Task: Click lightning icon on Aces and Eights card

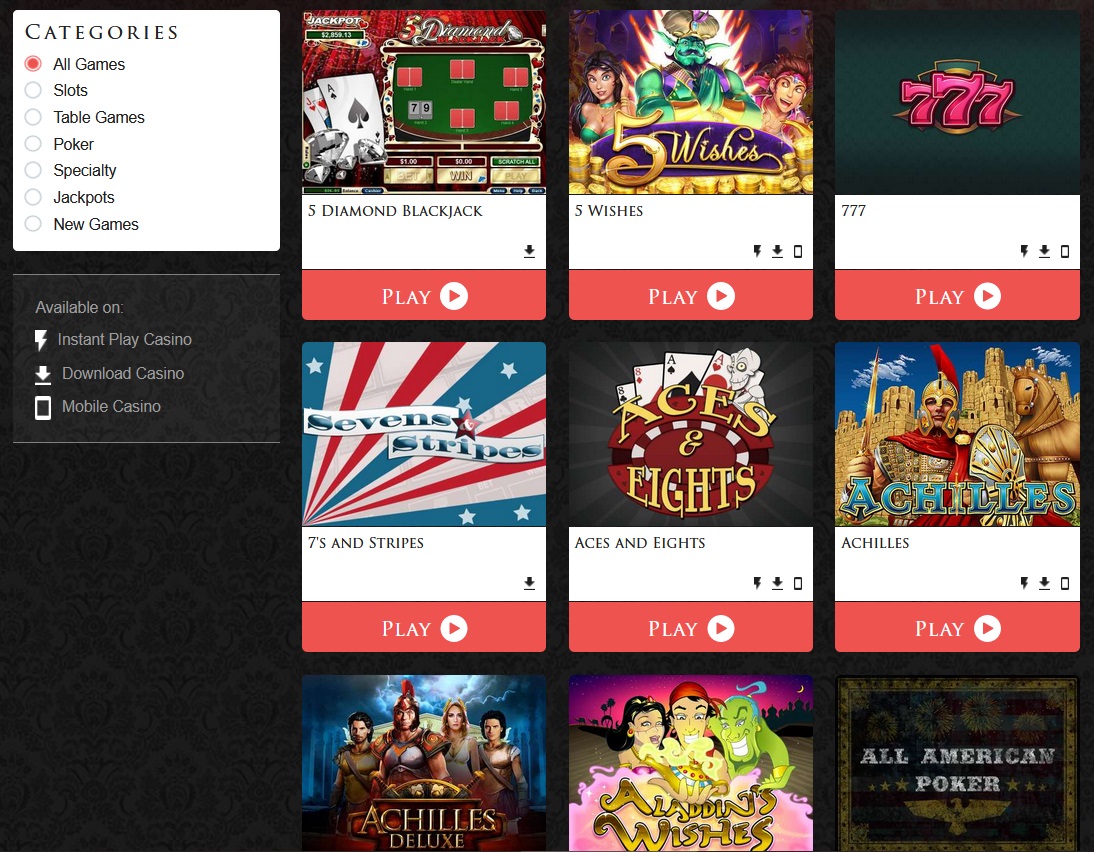Action: point(757,583)
